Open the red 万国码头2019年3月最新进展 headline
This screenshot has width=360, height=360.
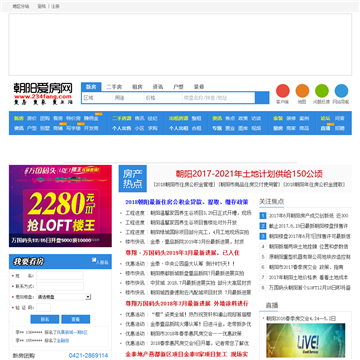[182, 253]
